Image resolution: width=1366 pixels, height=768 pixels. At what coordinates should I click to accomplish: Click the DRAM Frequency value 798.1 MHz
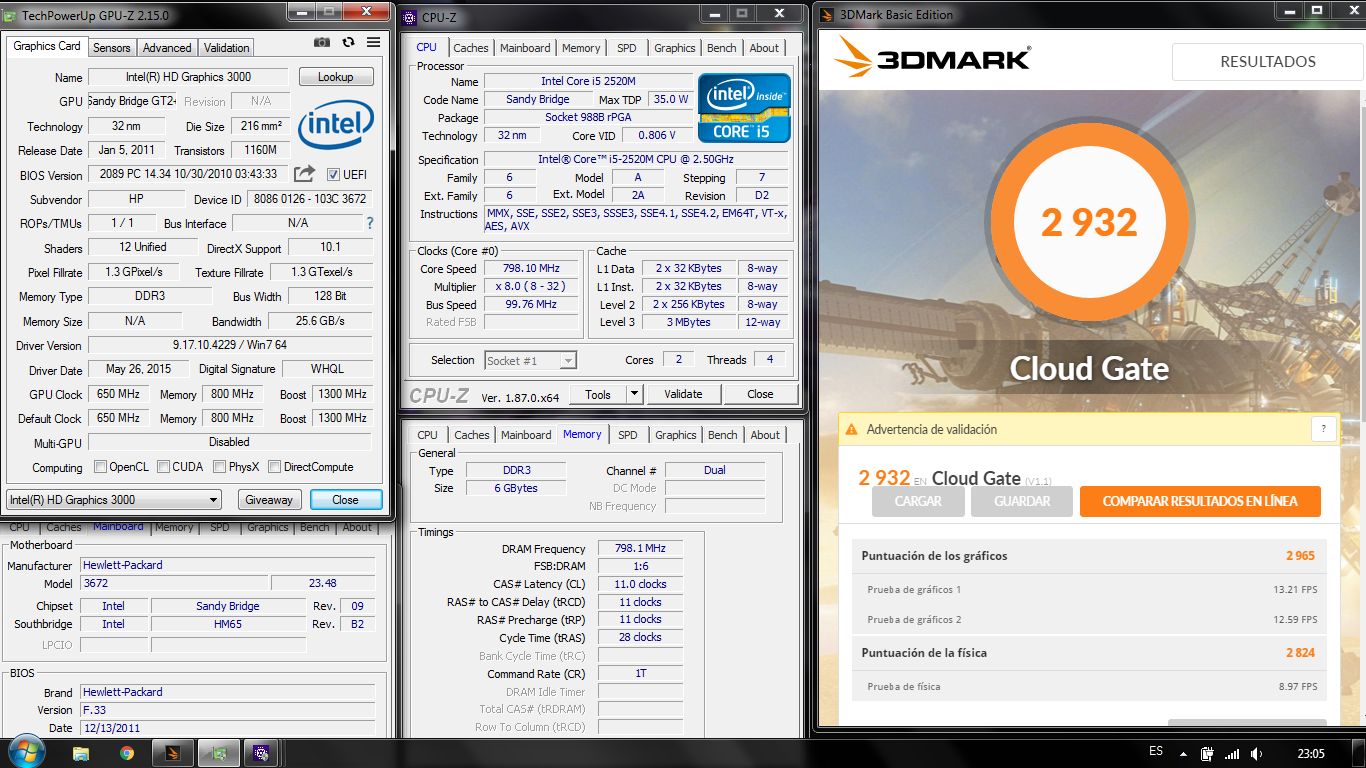(640, 548)
